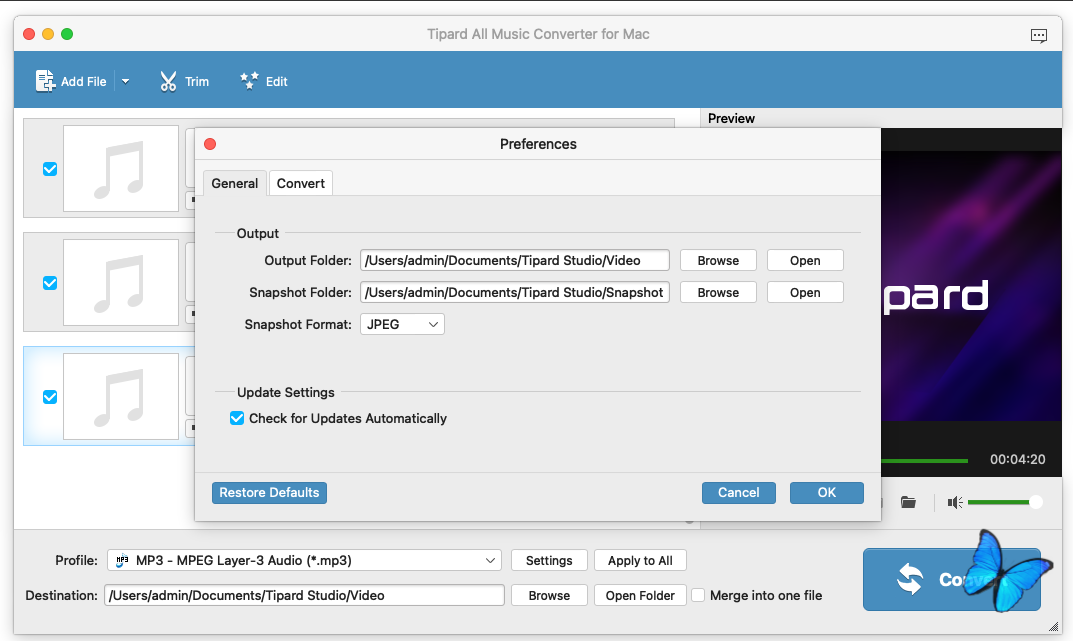Click the Tipard preview video area
Image resolution: width=1073 pixels, height=641 pixels.
pos(971,286)
